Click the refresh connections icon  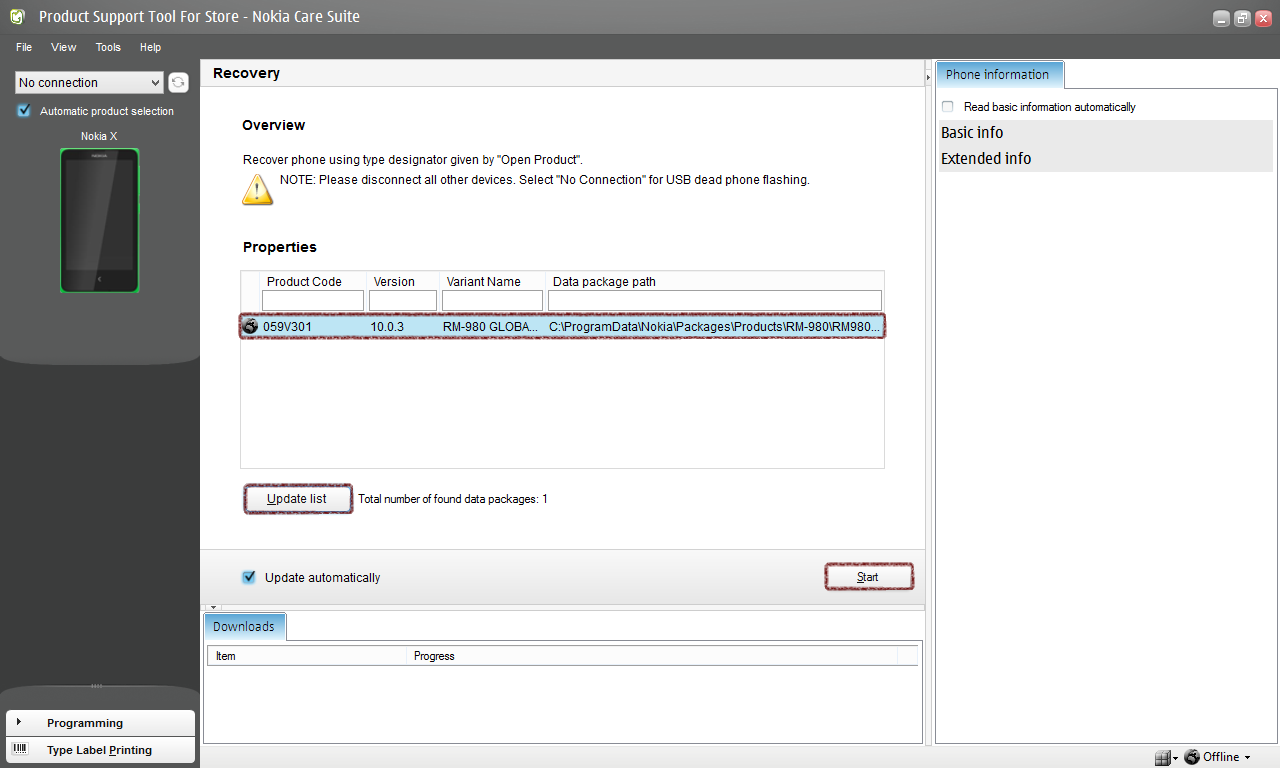(x=178, y=83)
